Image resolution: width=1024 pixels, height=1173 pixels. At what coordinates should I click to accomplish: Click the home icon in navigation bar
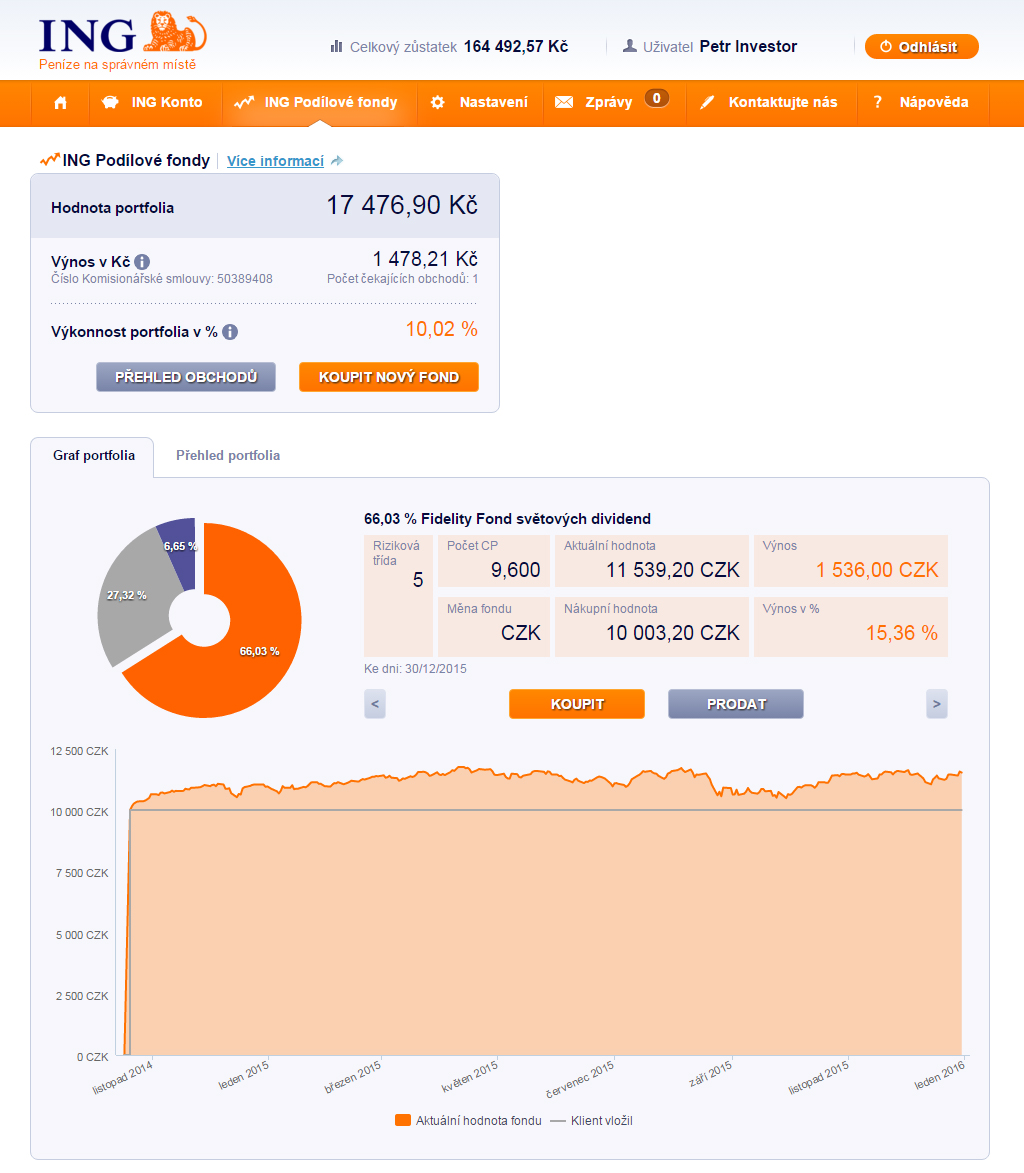pos(61,102)
